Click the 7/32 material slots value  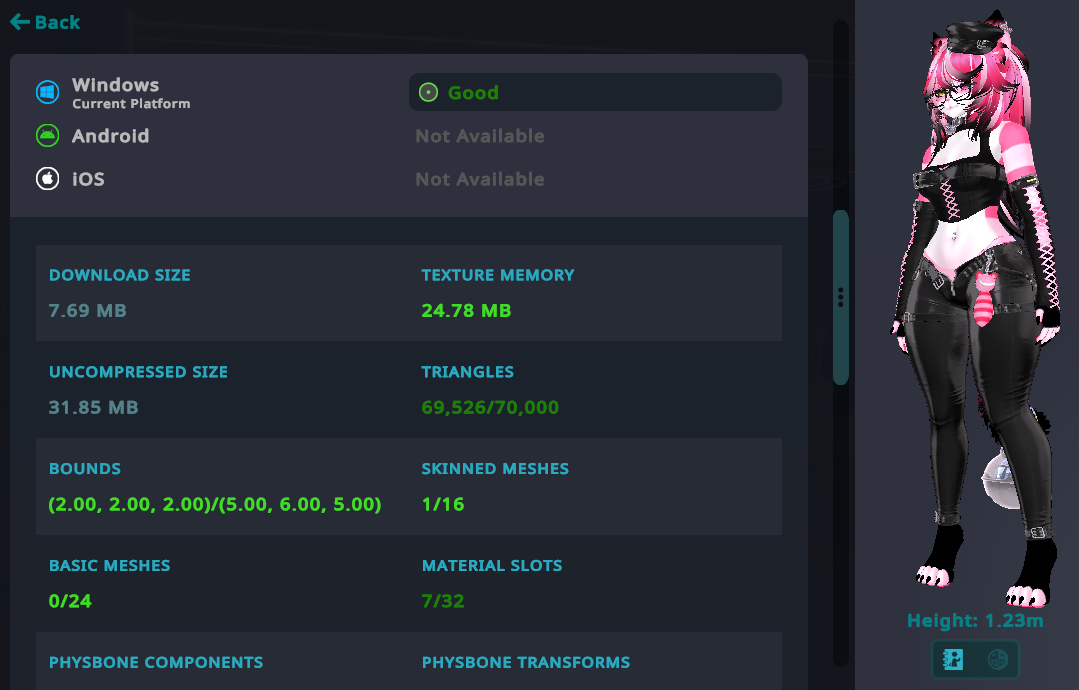click(442, 602)
